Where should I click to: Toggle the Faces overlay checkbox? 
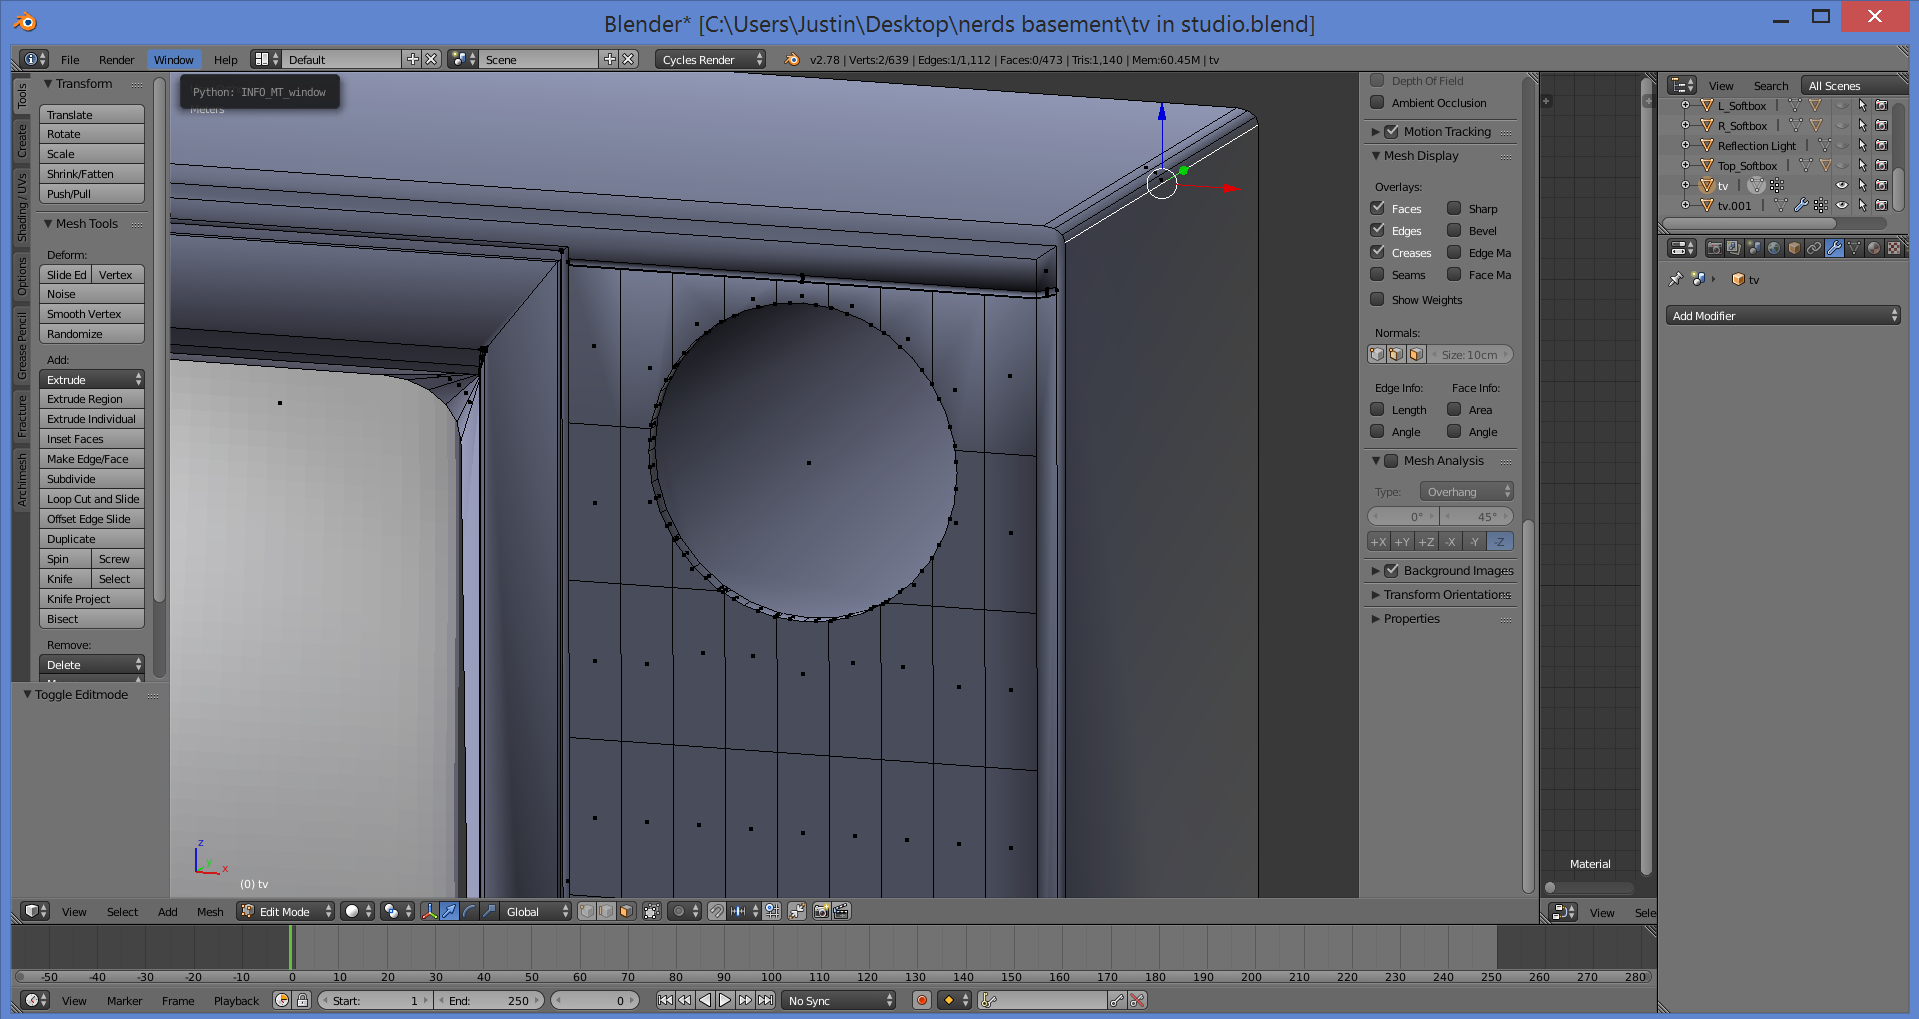(x=1377, y=208)
